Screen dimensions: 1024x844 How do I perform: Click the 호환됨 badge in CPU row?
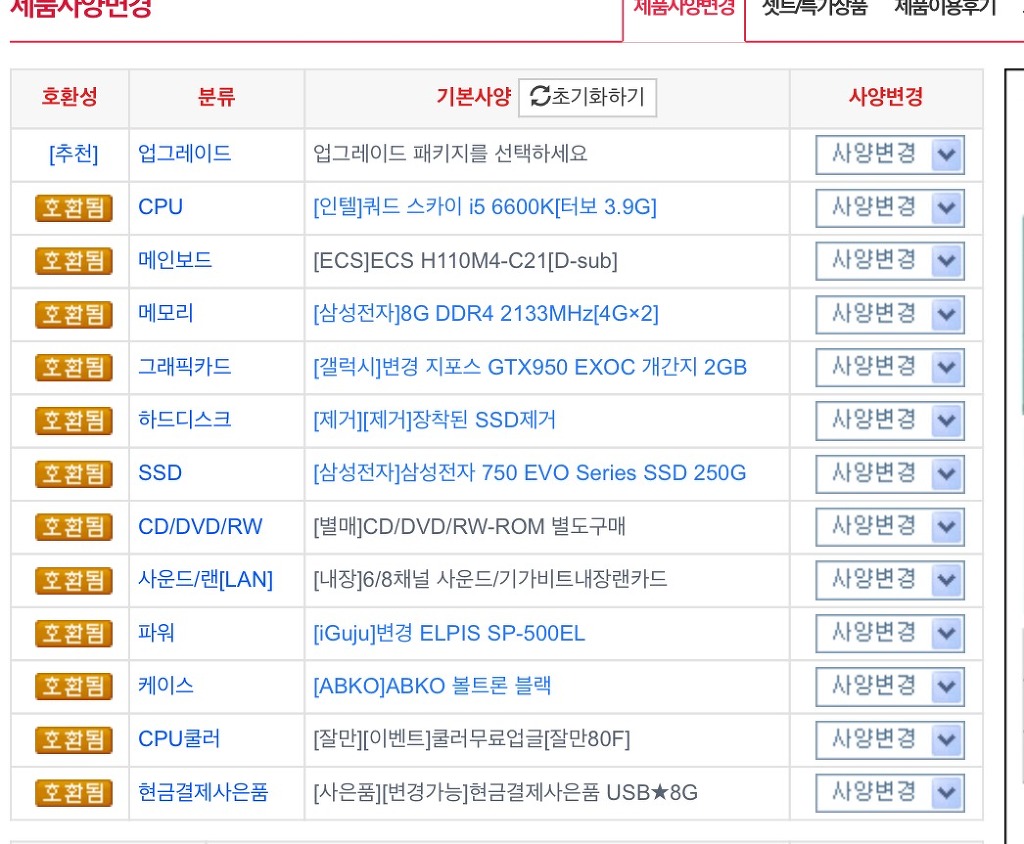tap(74, 208)
